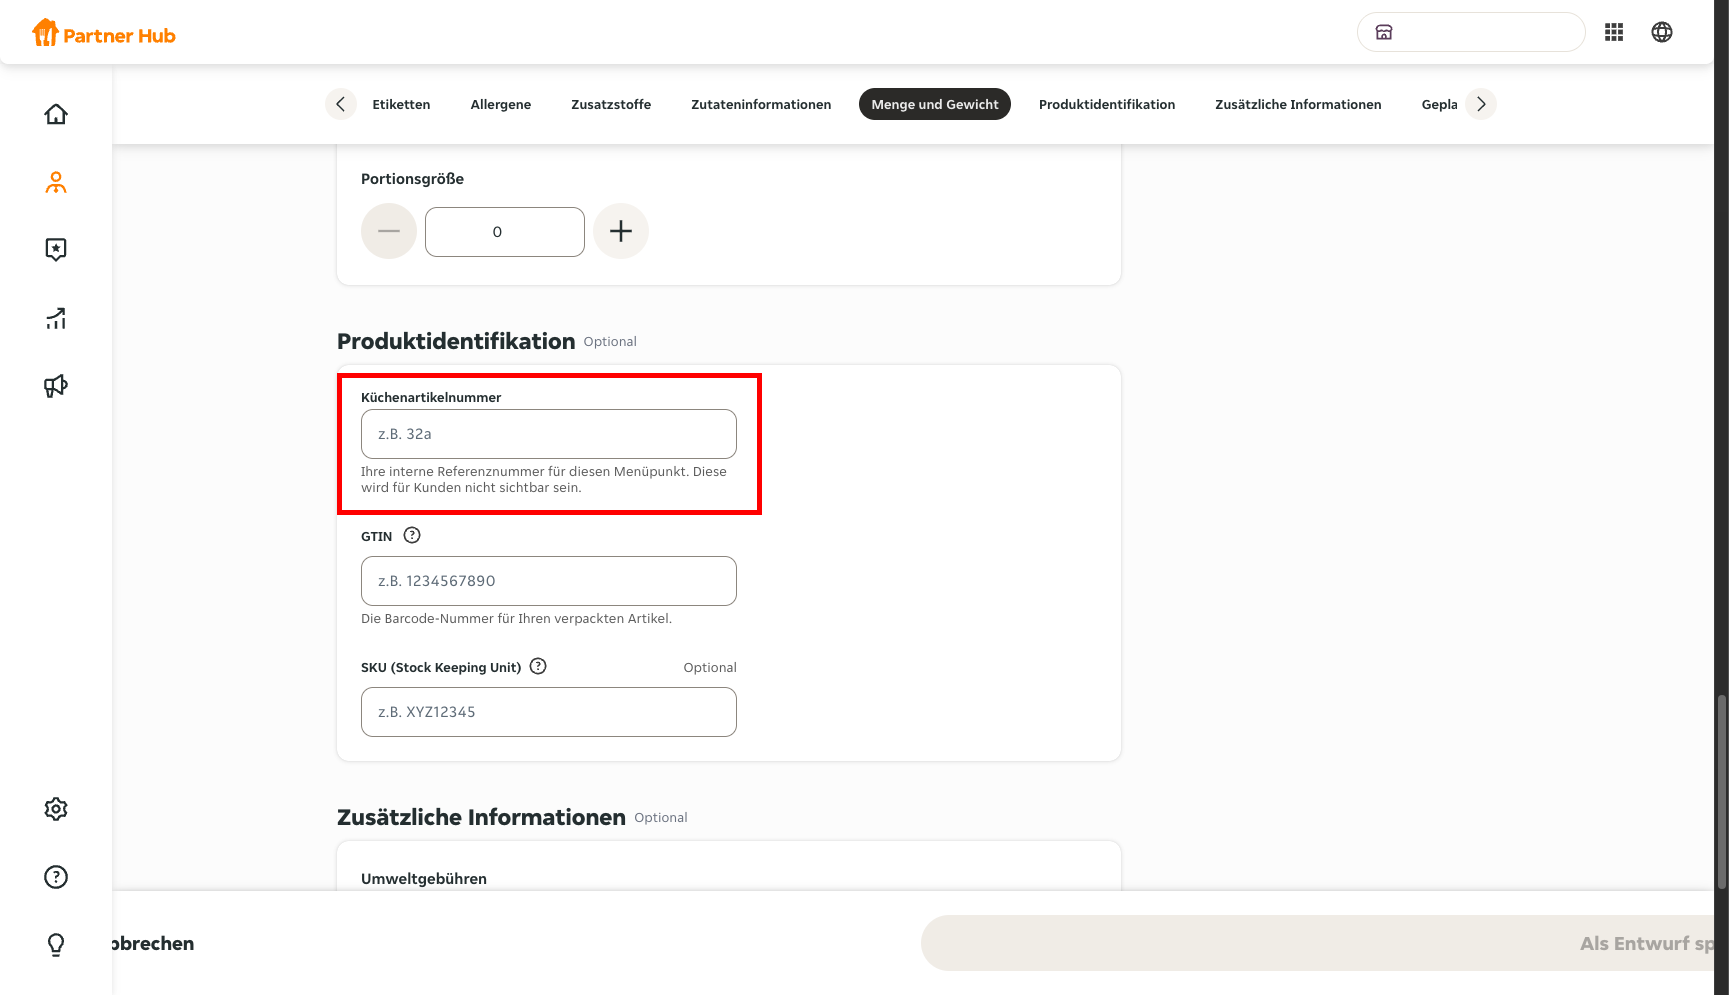Open the megaphone marketing sidebar icon

56,386
